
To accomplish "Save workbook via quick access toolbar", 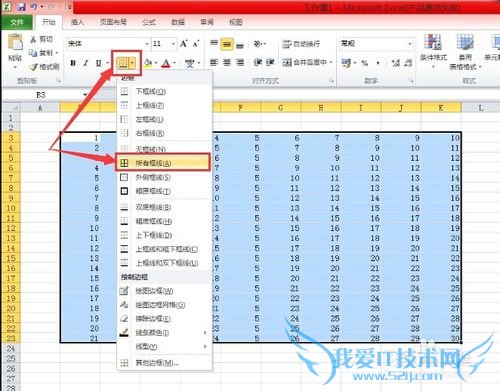I will click(x=22, y=7).
